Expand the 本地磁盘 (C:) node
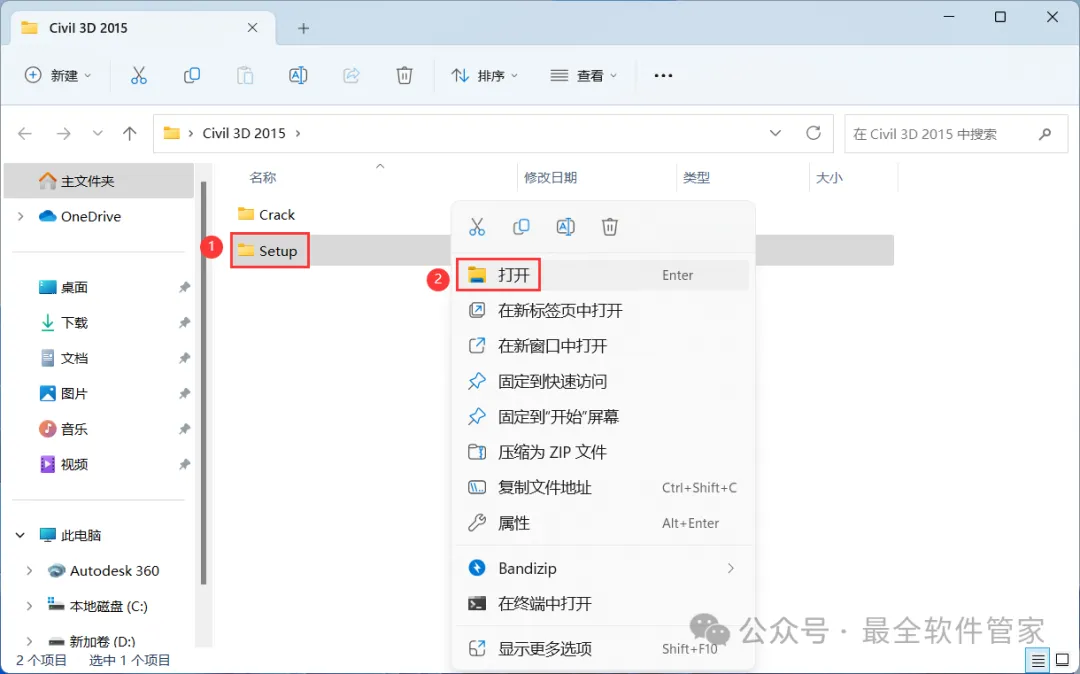Image resolution: width=1080 pixels, height=674 pixels. click(x=29, y=606)
